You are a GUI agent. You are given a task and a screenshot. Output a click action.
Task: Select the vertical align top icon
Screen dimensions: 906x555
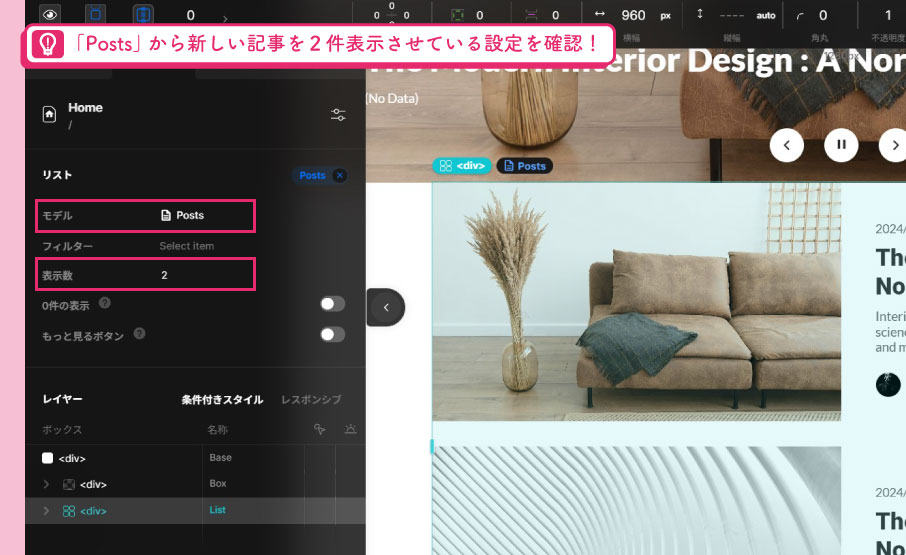[x=96, y=14]
